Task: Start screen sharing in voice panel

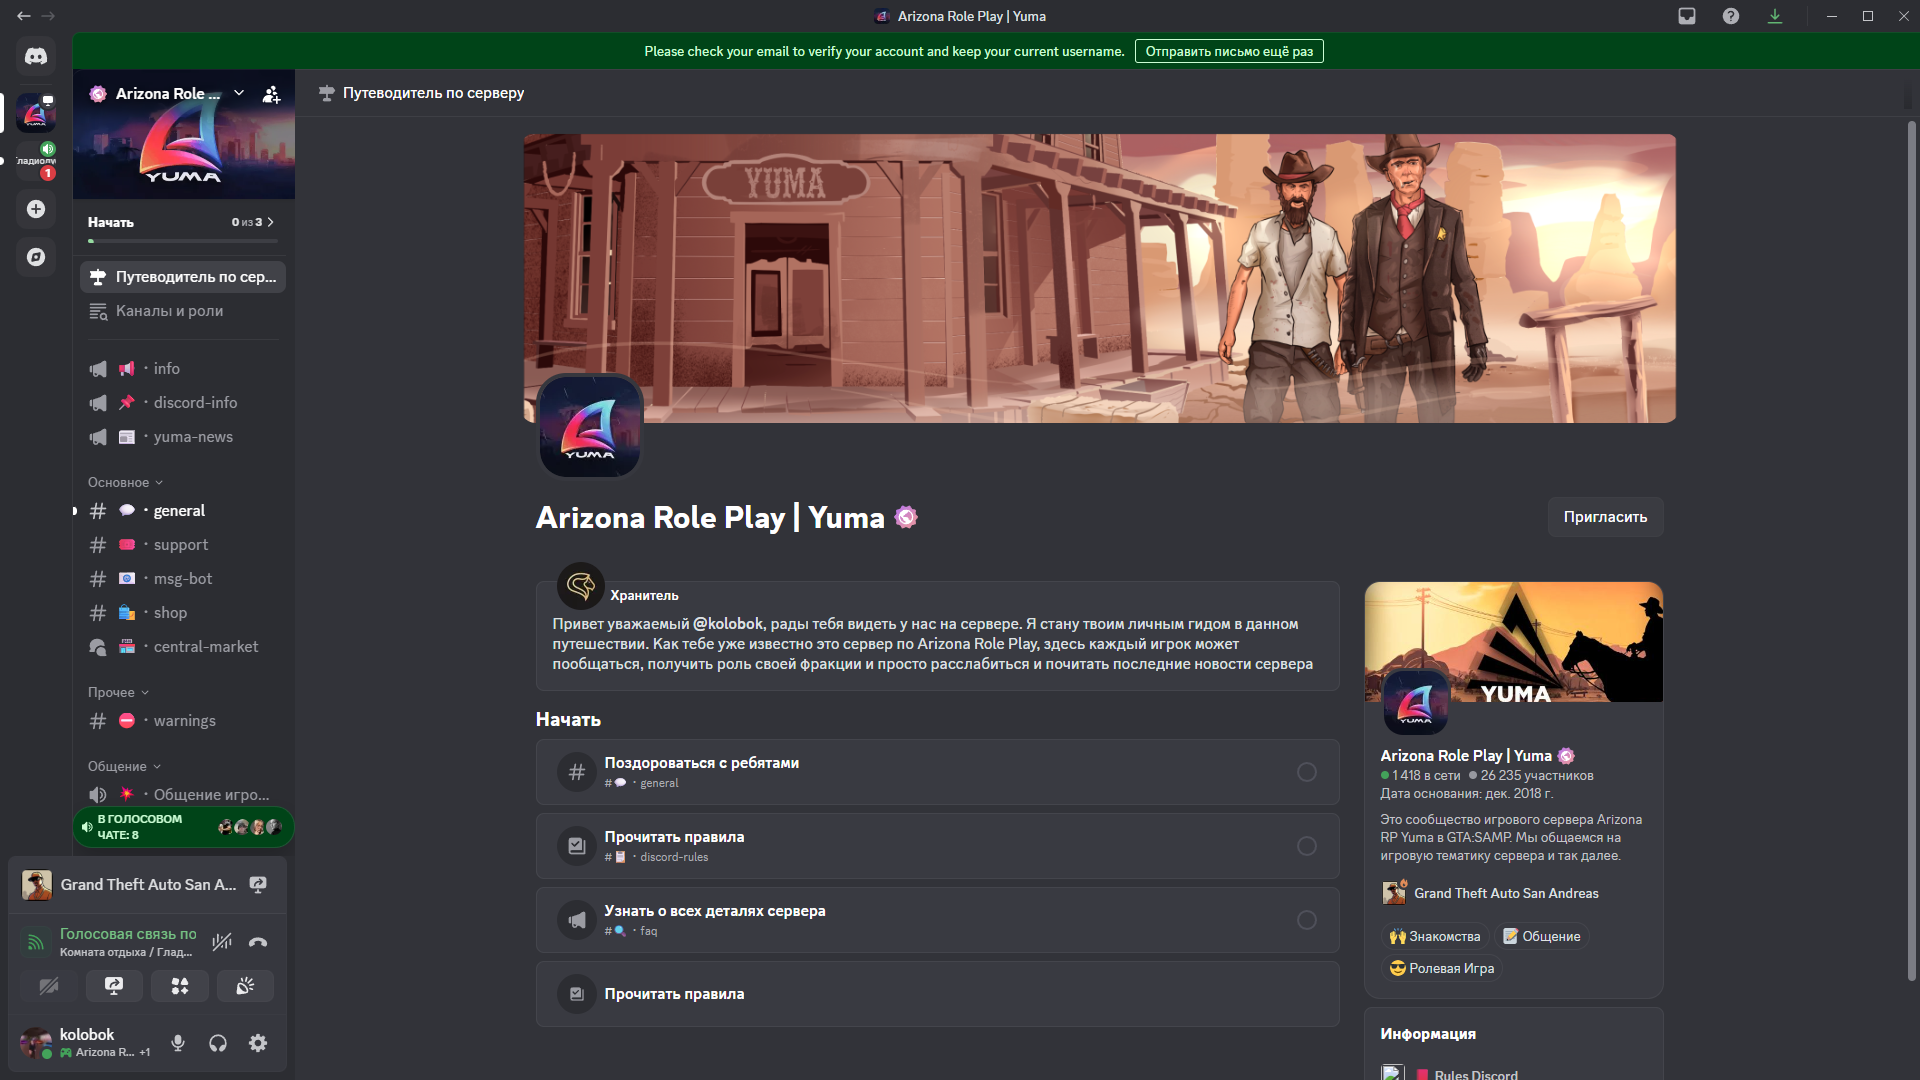Action: click(114, 986)
